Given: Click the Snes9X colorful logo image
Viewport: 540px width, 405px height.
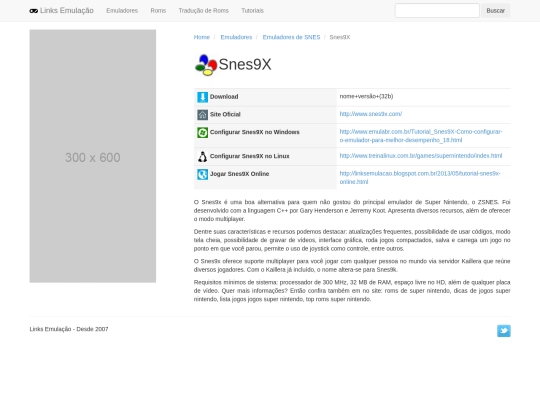Looking at the screenshot, I should coord(206,65).
